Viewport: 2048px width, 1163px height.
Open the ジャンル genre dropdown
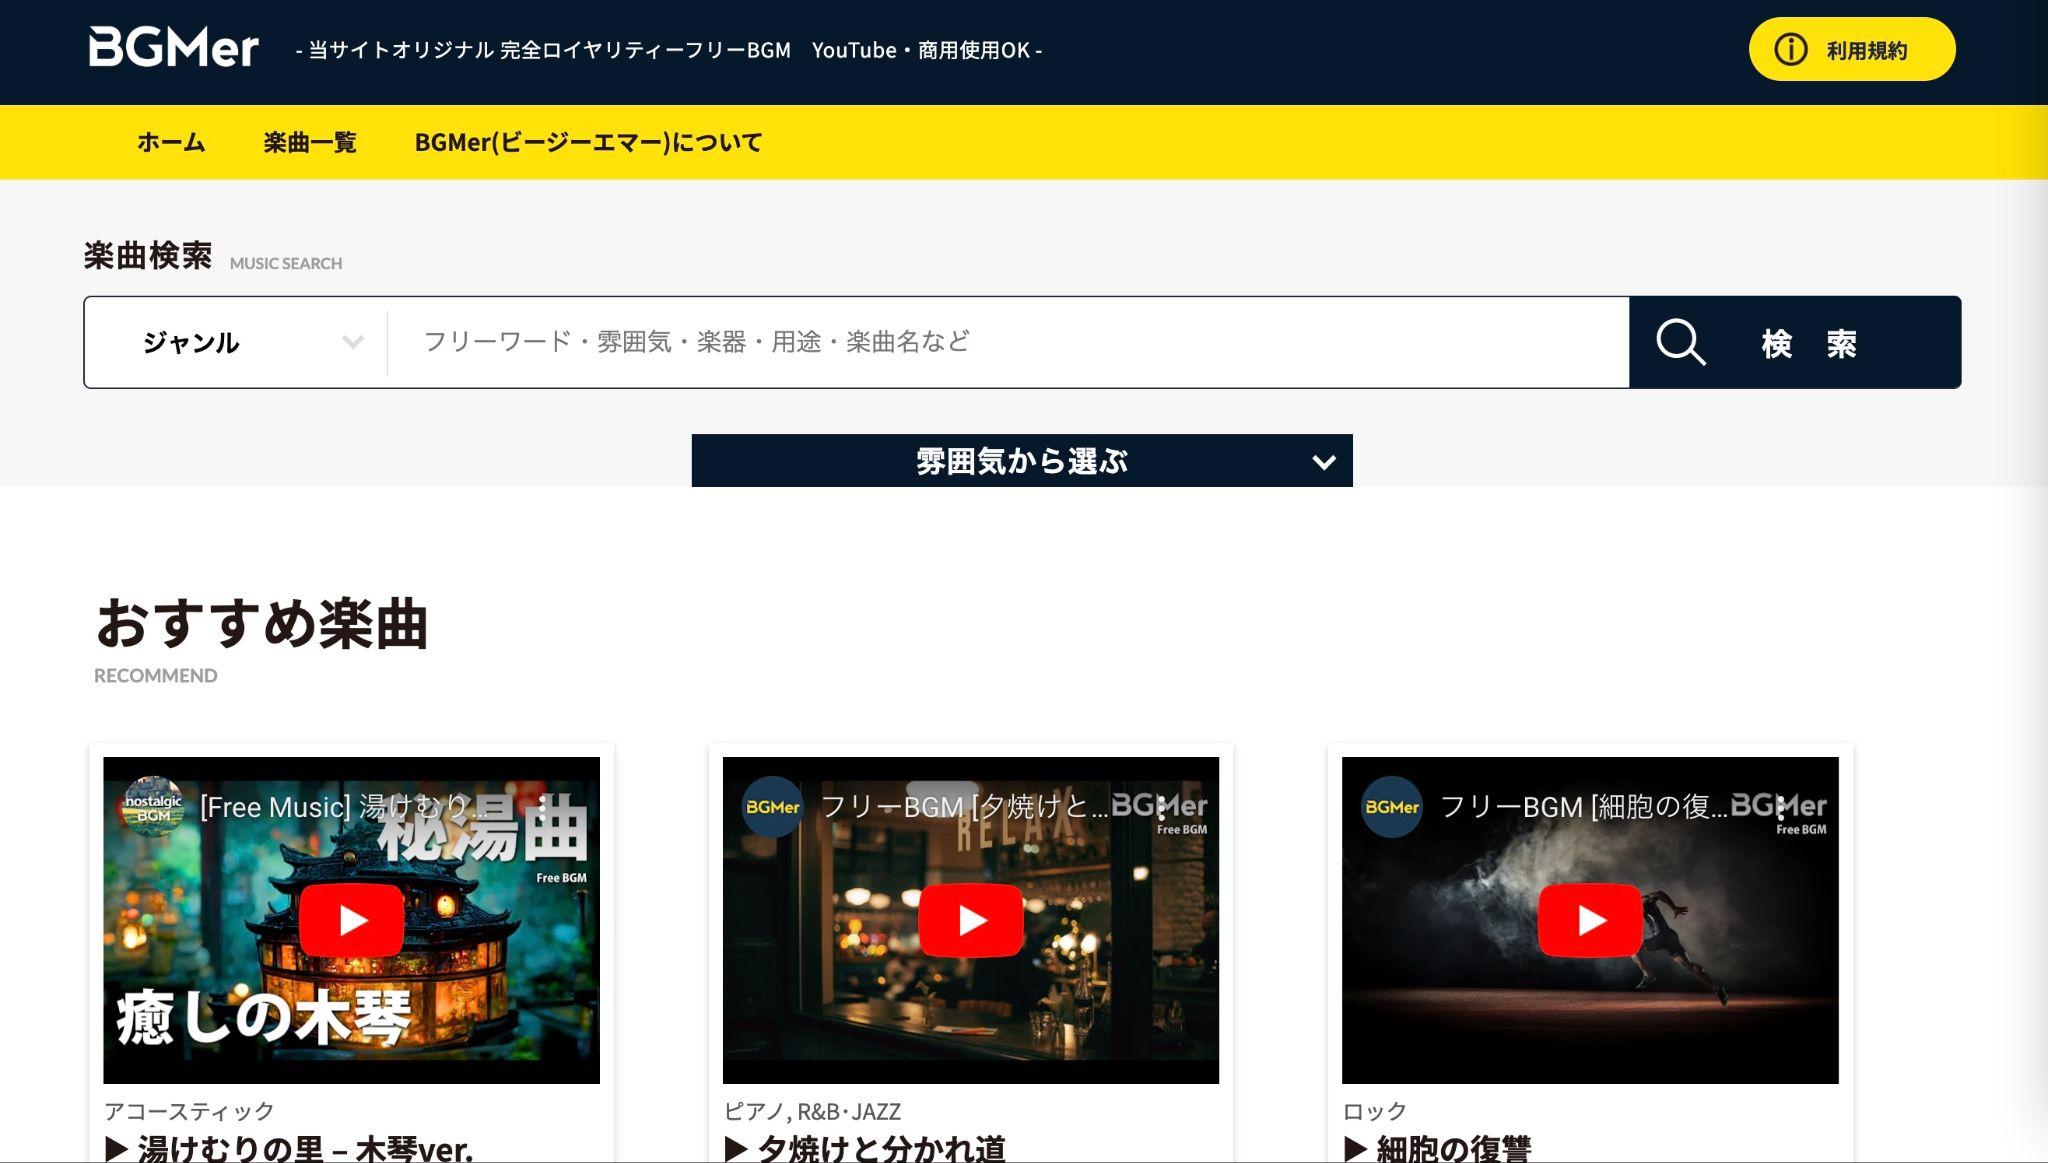point(236,342)
